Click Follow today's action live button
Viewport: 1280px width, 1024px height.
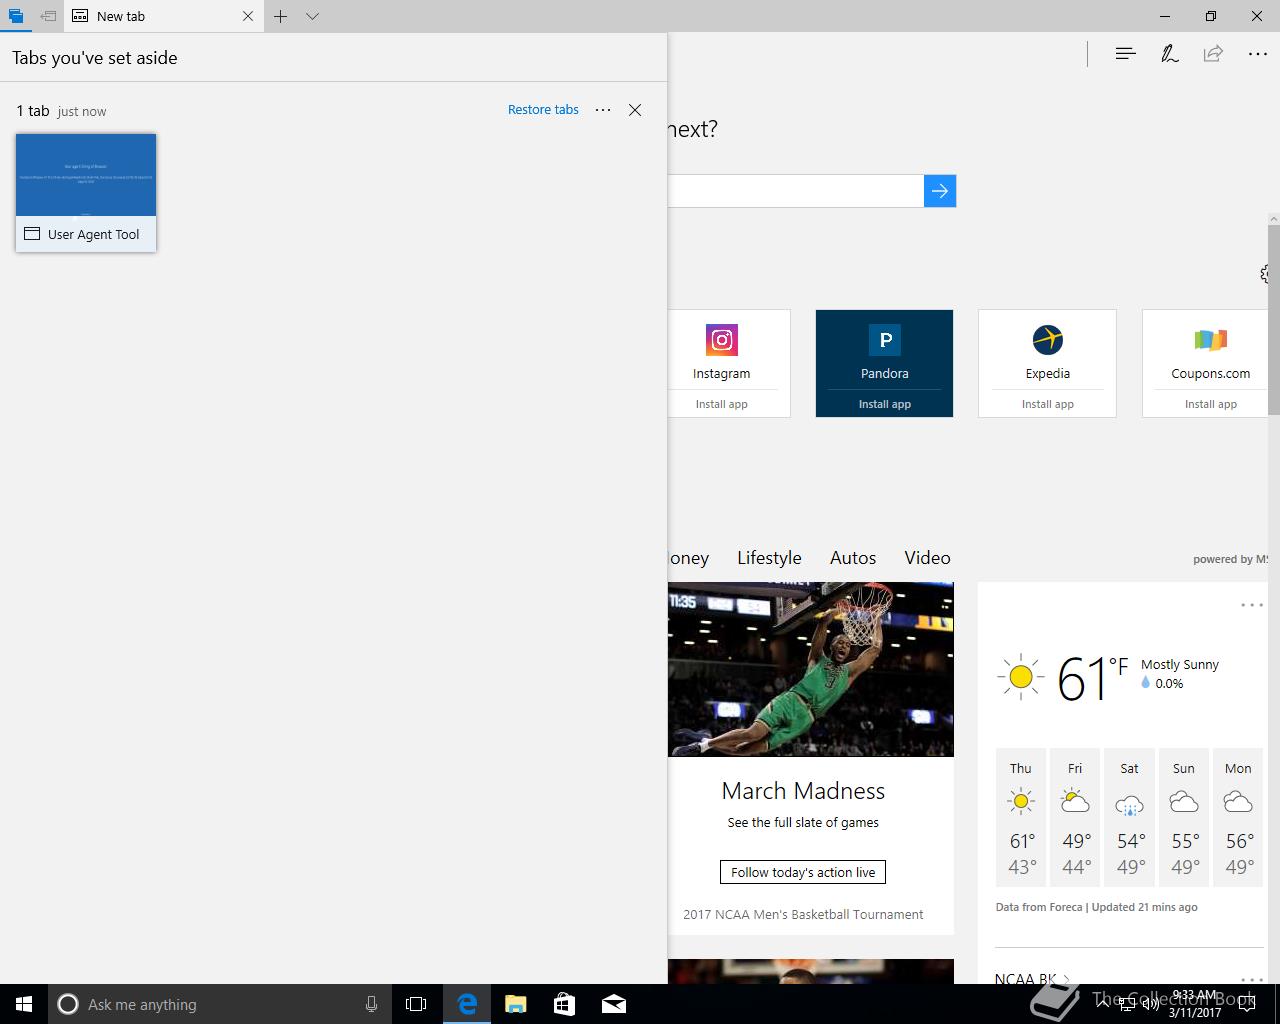point(803,872)
